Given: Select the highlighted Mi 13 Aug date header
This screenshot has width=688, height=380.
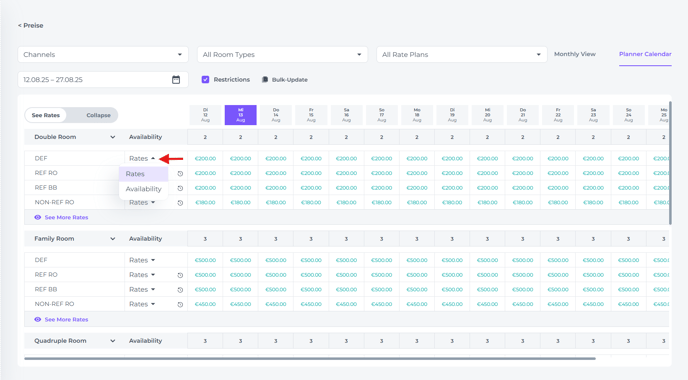Looking at the screenshot, I should point(240,115).
